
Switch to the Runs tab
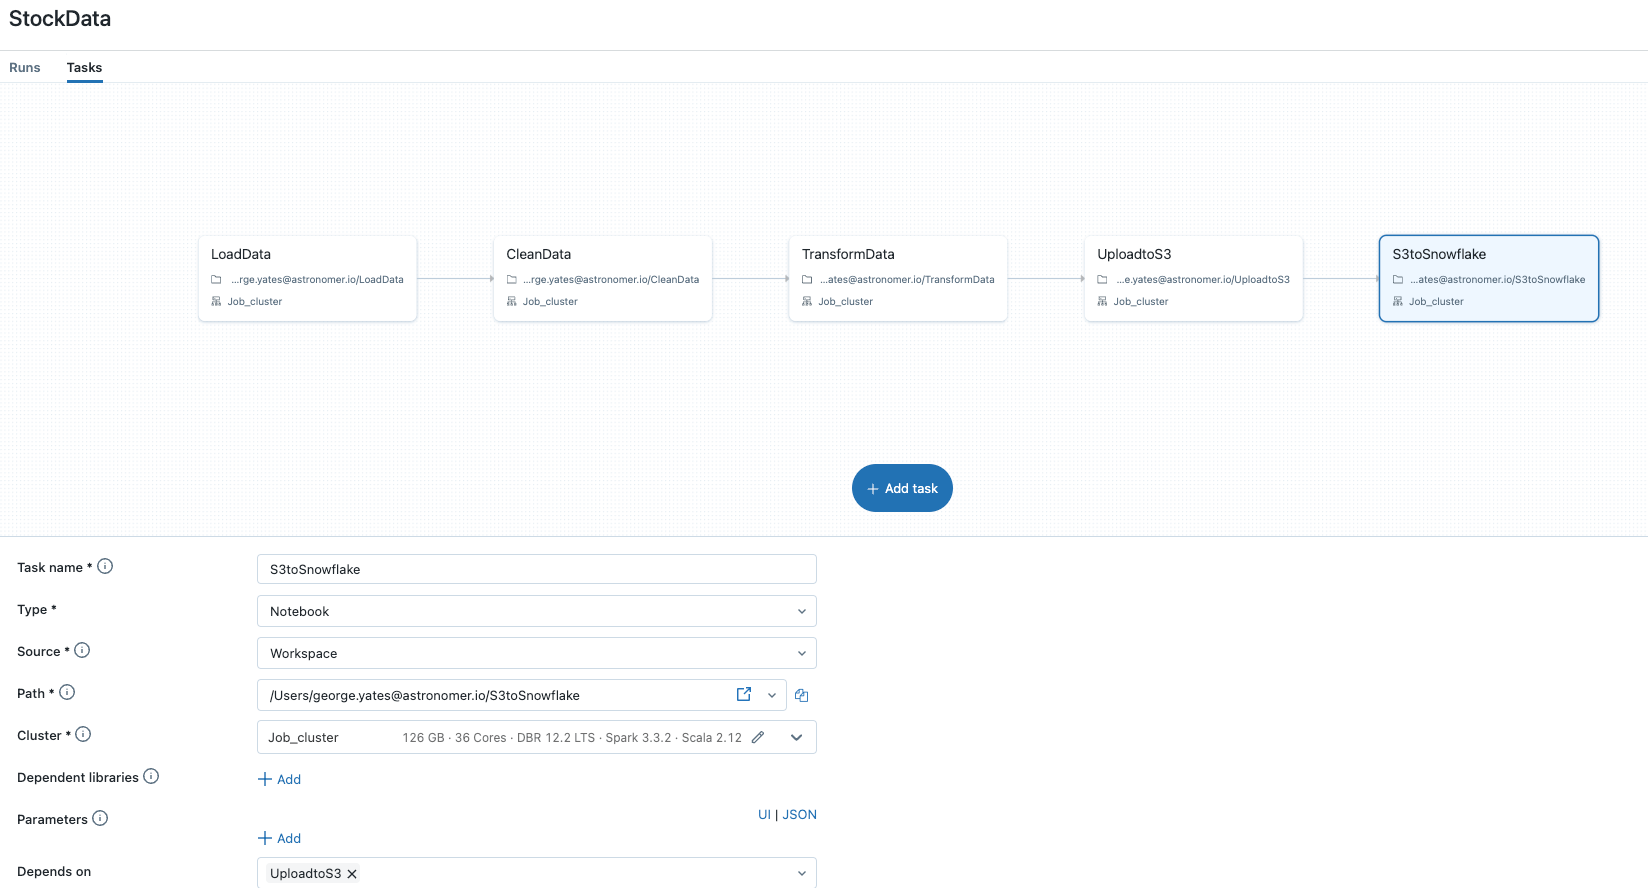tap(25, 68)
